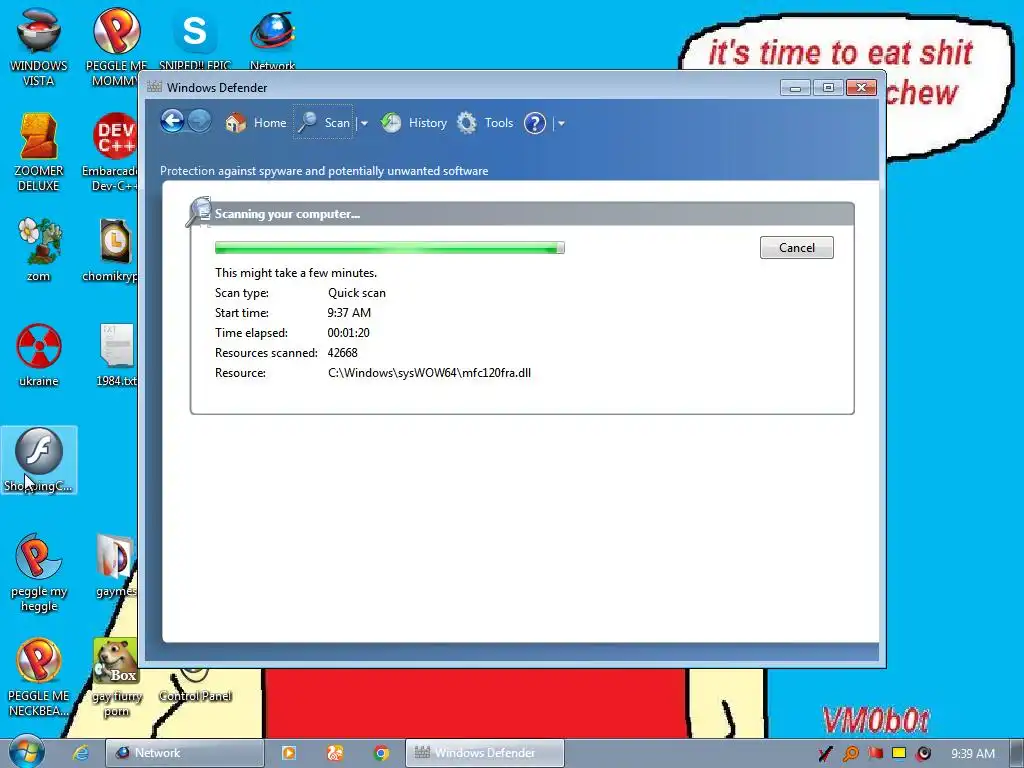
Task: Click the Quick scan type text
Action: (357, 293)
